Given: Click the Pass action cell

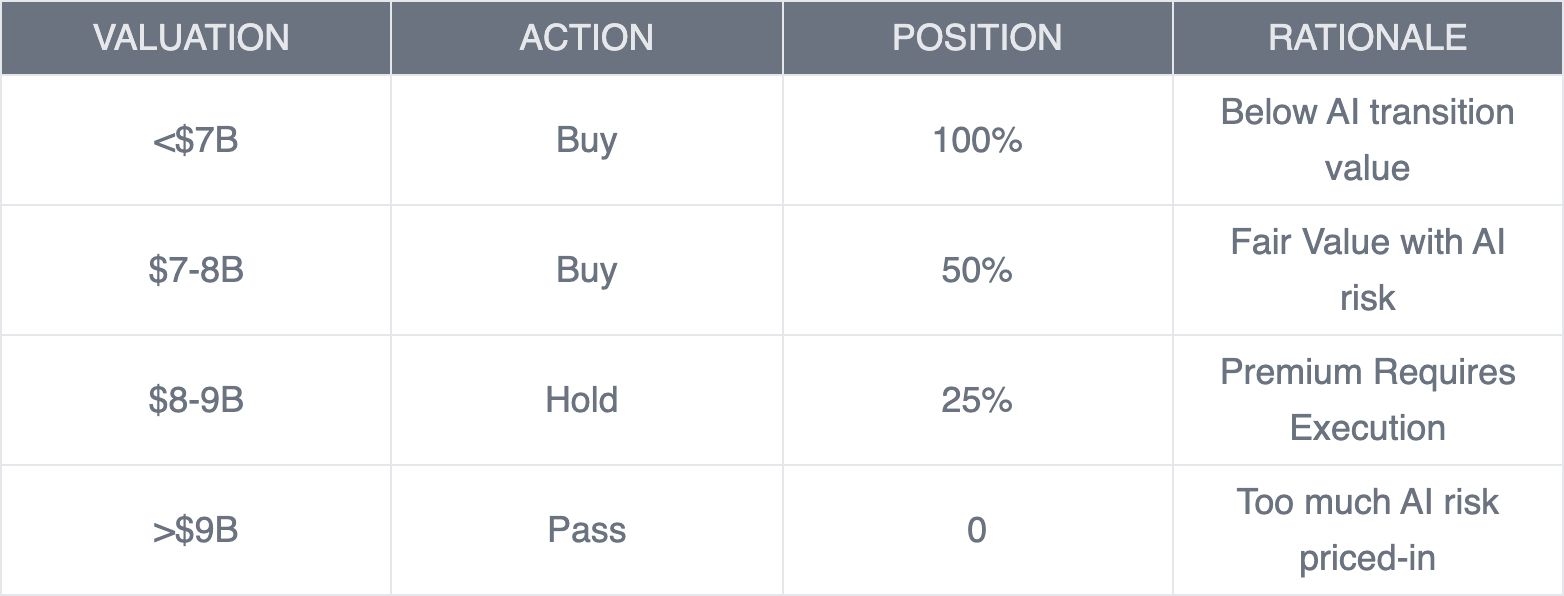Looking at the screenshot, I should [587, 530].
